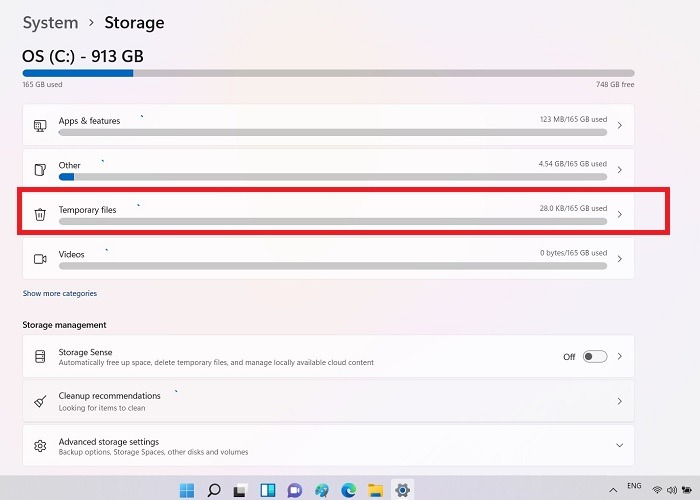Open the Widgets panel from taskbar

click(268, 490)
